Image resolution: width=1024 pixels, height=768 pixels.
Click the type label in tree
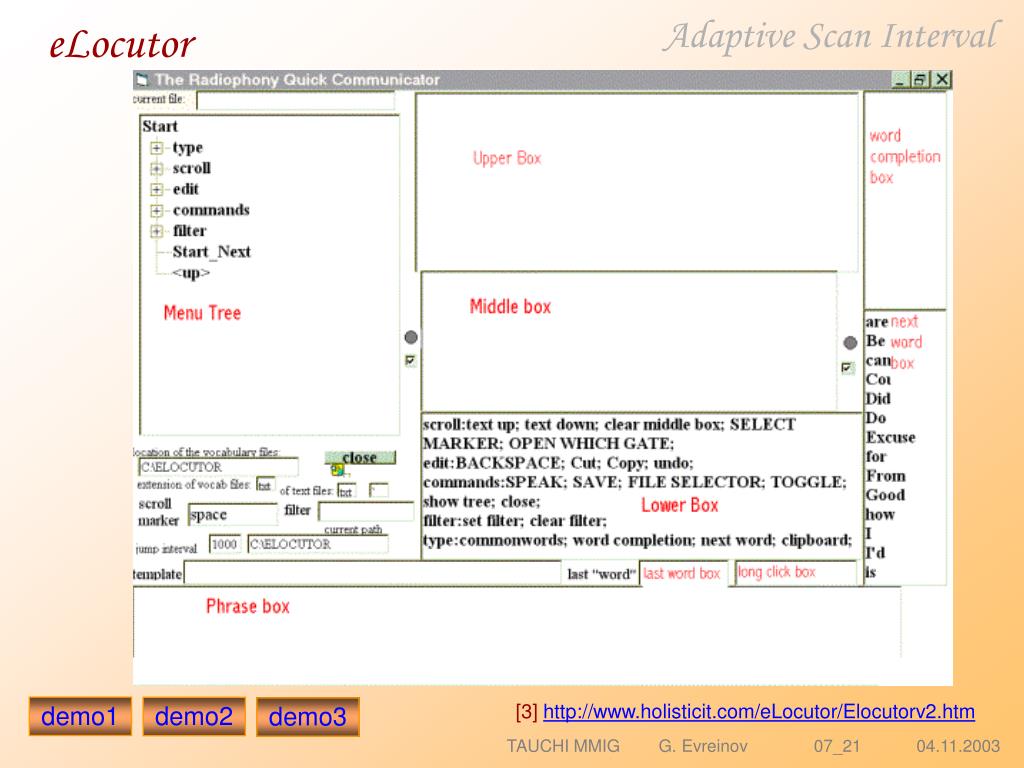tap(187, 148)
